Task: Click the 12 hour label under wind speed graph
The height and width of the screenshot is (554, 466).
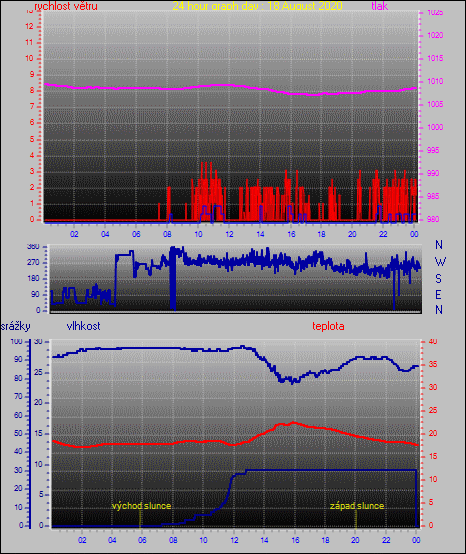Action: click(229, 234)
